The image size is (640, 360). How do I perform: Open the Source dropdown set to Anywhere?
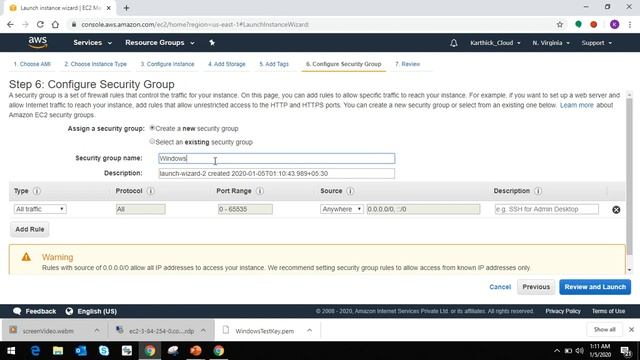pyautogui.click(x=342, y=209)
